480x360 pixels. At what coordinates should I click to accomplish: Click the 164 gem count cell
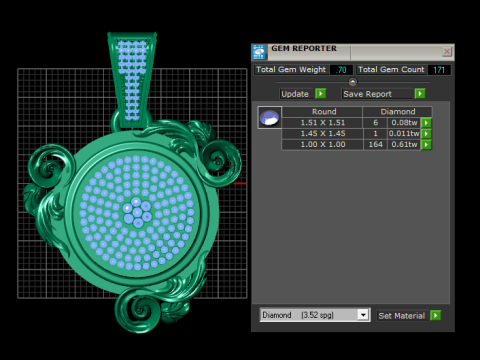(x=375, y=145)
